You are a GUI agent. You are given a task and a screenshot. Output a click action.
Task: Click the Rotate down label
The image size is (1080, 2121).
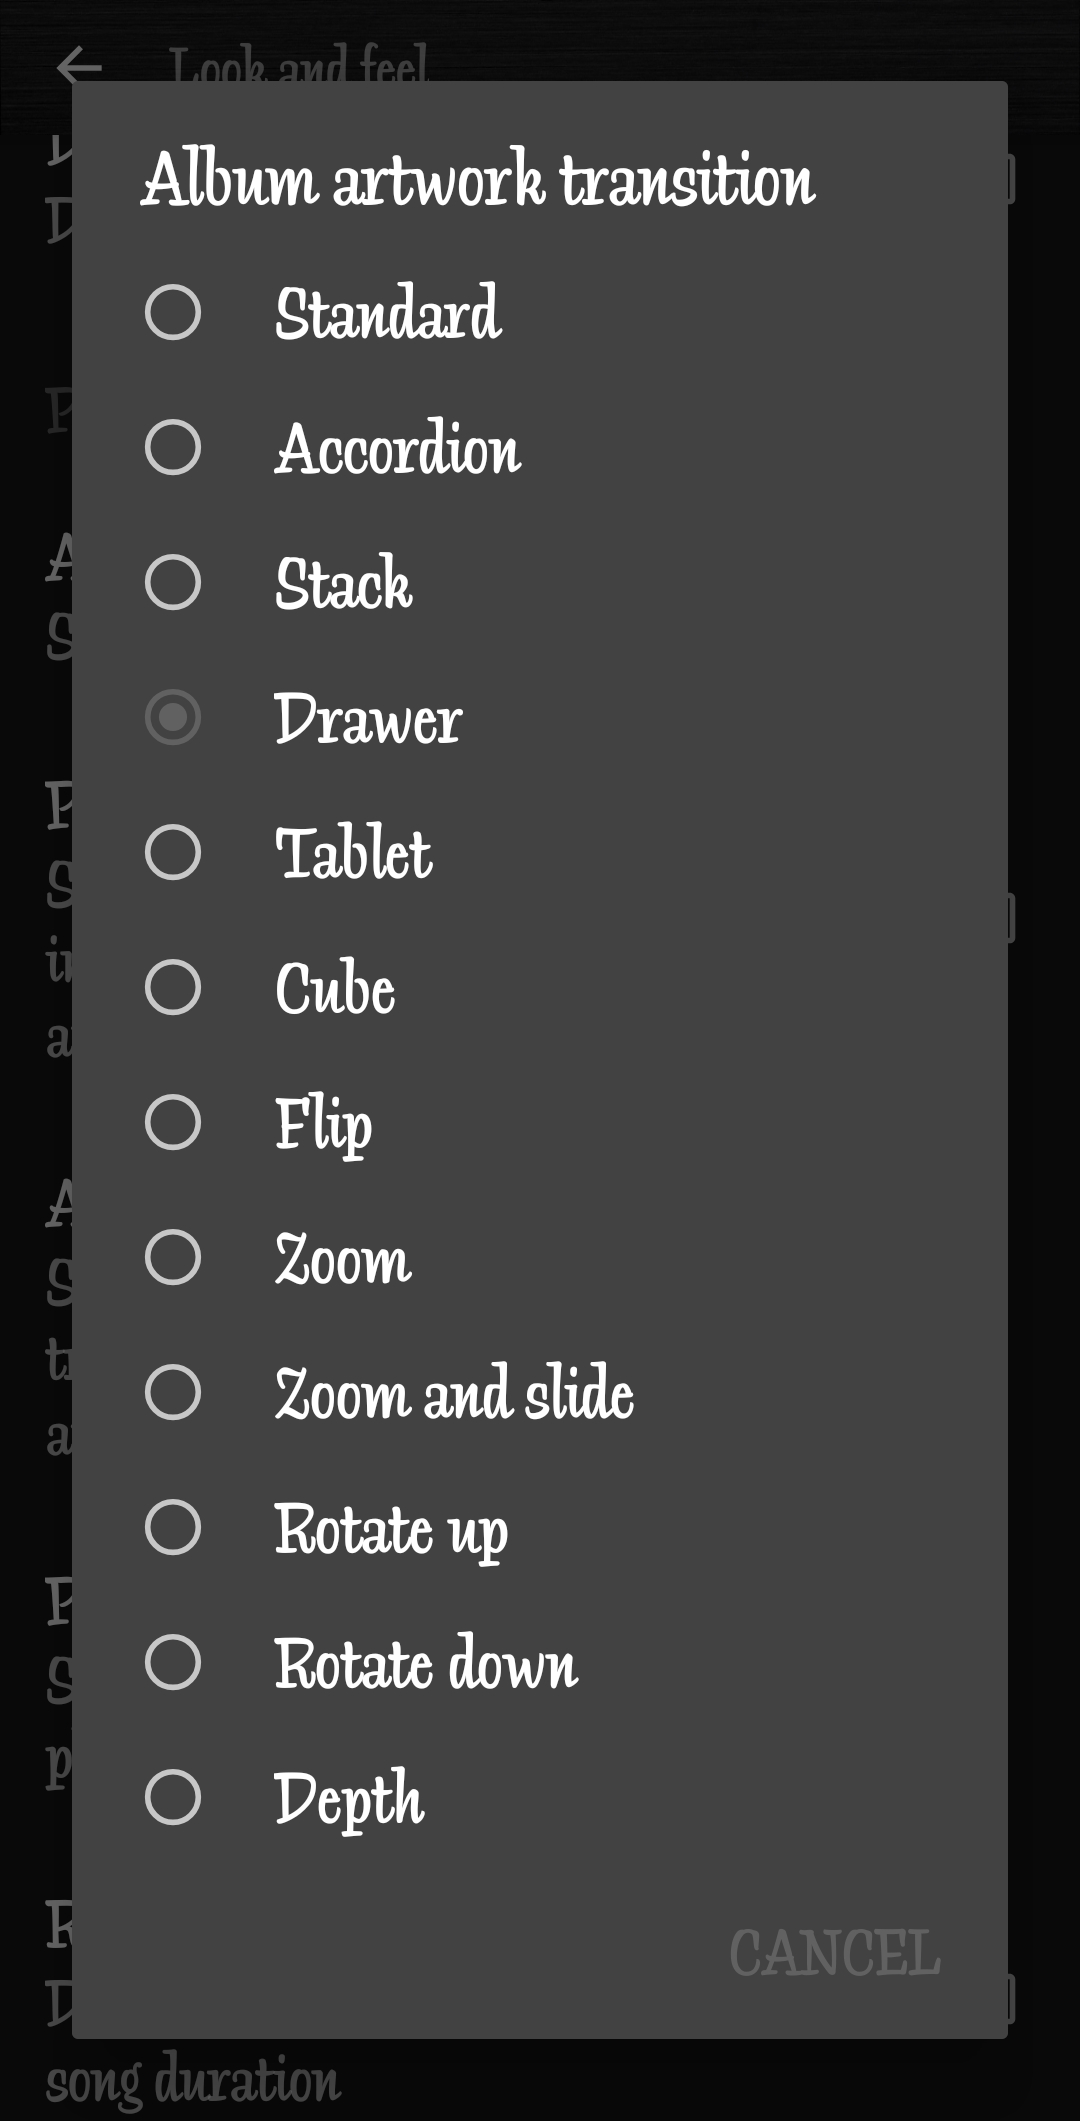(x=426, y=1663)
